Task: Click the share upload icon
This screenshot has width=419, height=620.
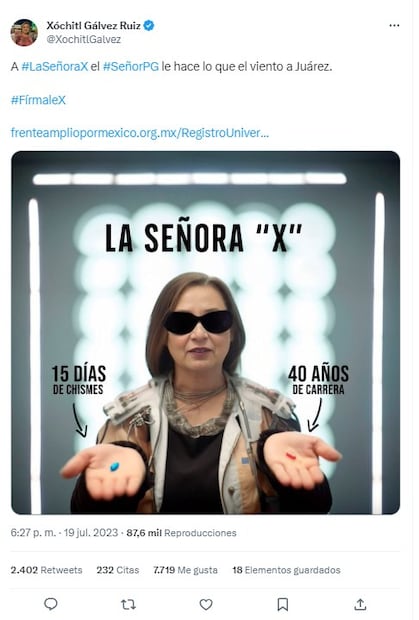Action: point(360,604)
